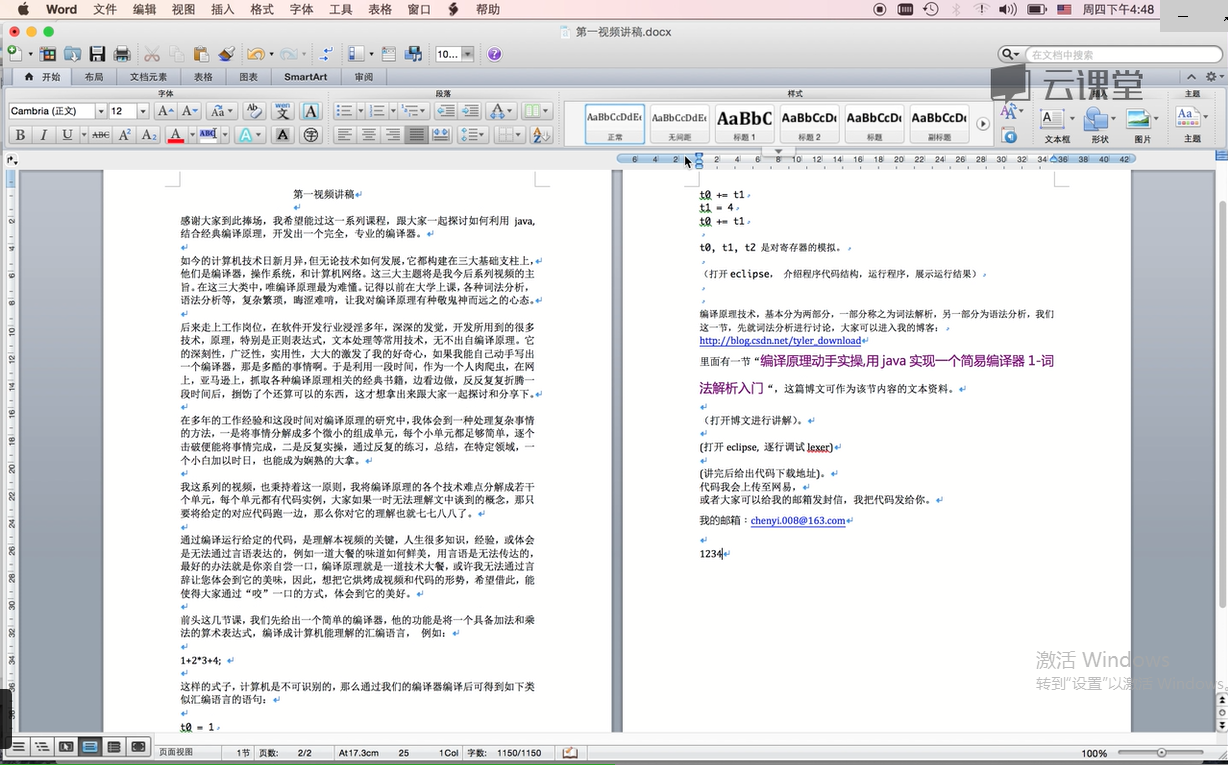
Task: Align text left
Action: [344, 135]
